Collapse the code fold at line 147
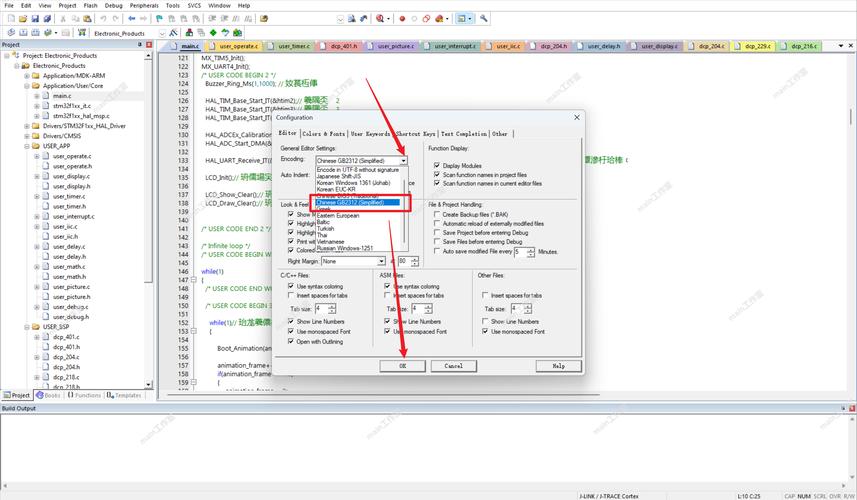Viewport: 857px width, 500px height. point(193,280)
